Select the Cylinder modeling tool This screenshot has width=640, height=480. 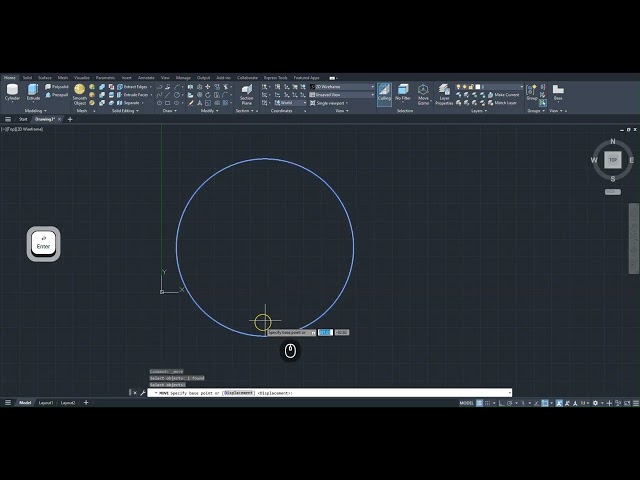tap(12, 92)
